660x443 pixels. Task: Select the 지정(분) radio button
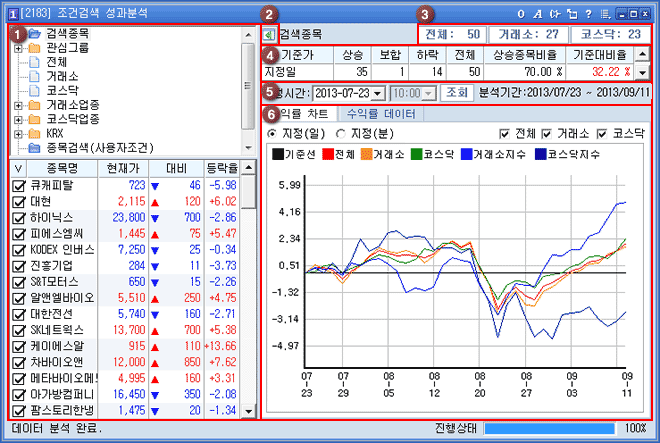tap(342, 134)
